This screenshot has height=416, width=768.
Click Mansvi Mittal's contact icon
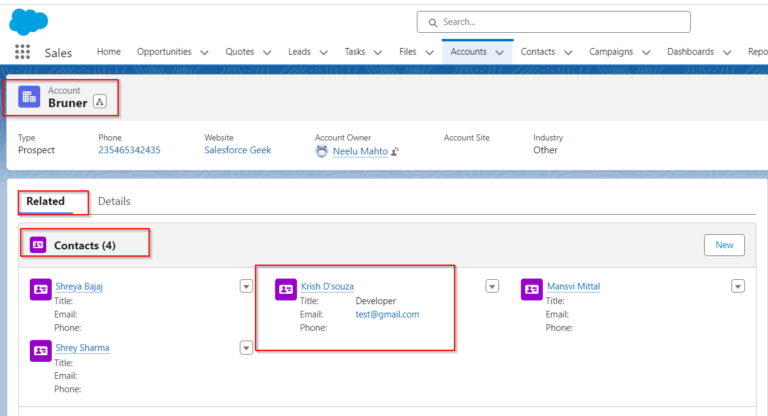[x=531, y=289]
